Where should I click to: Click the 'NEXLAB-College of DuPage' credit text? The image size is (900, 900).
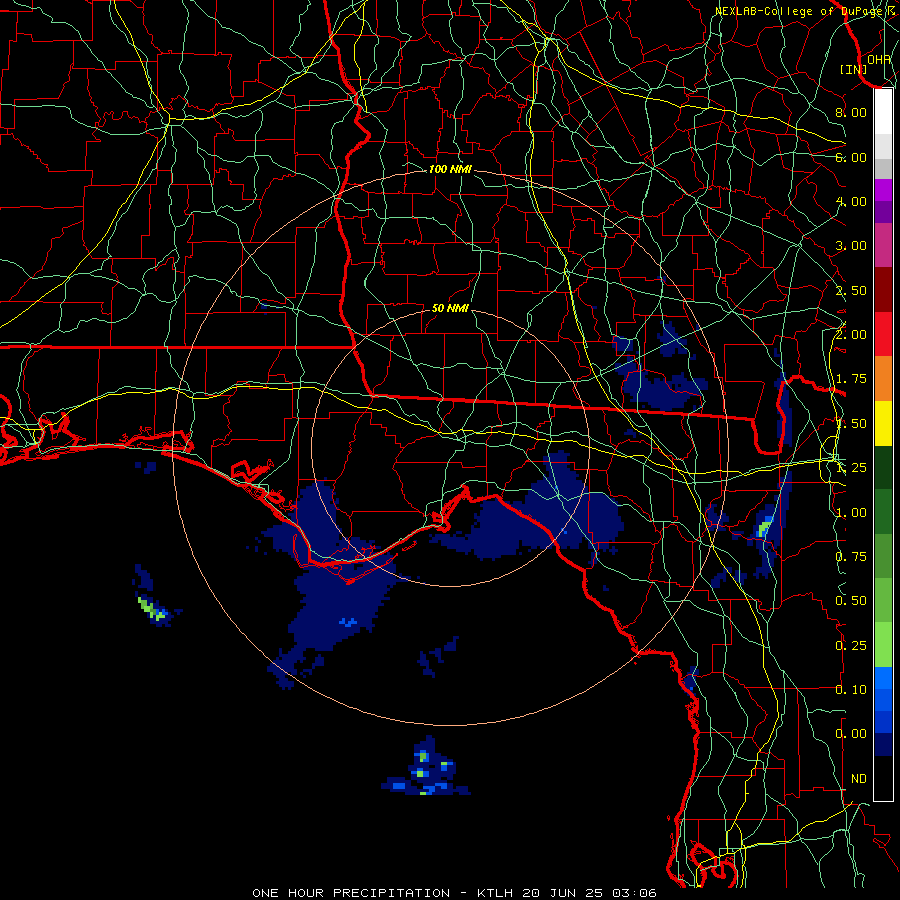point(799,11)
